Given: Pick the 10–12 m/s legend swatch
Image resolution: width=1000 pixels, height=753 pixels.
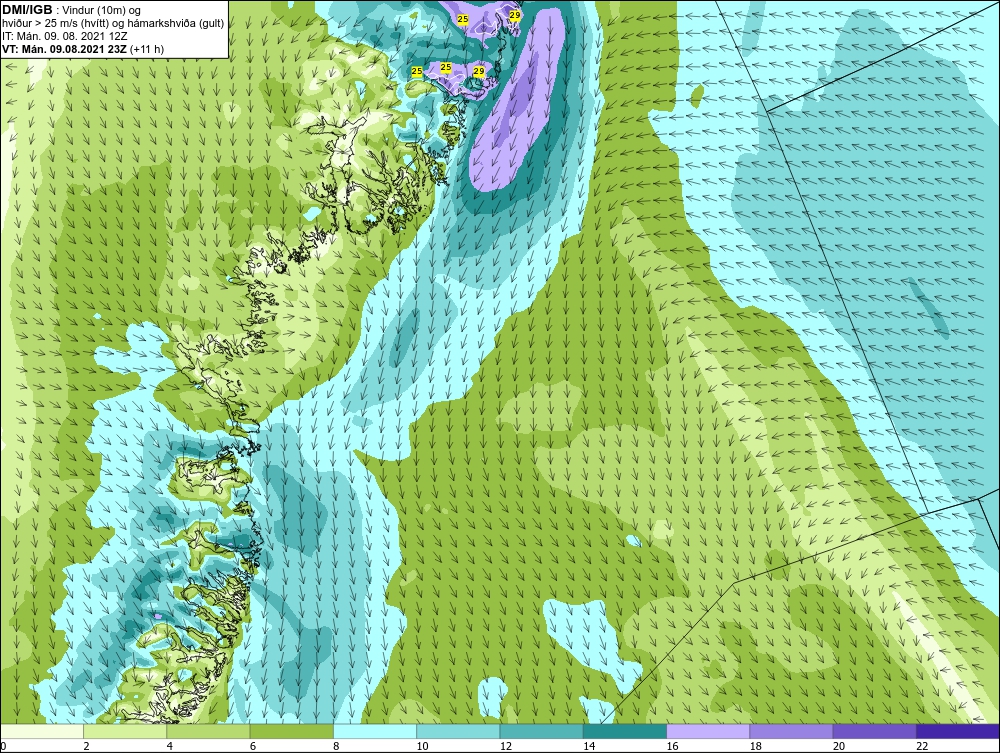Looking at the screenshot, I should tap(458, 731).
